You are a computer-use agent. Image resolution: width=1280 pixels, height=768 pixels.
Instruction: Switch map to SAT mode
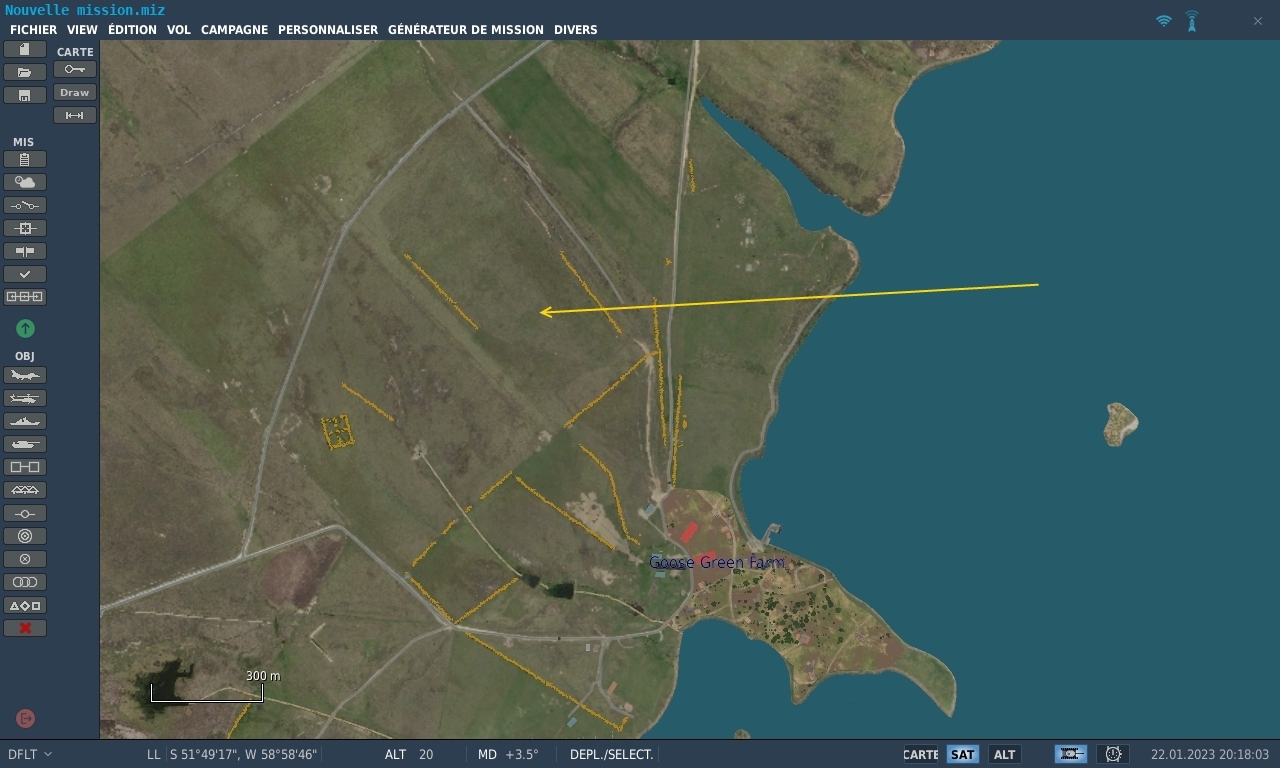click(x=963, y=755)
